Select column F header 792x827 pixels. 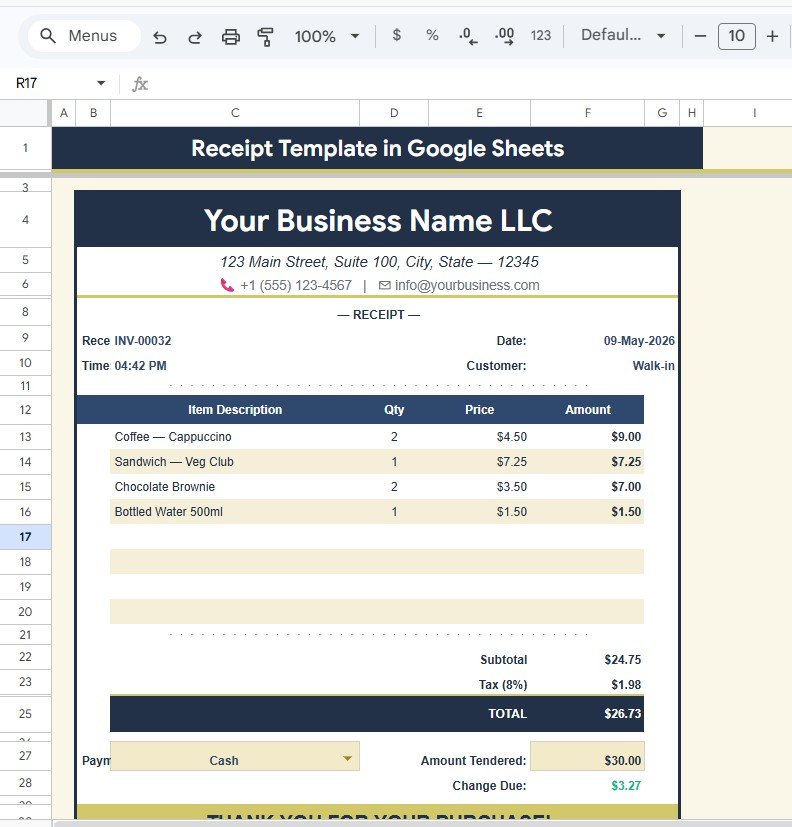click(x=587, y=113)
